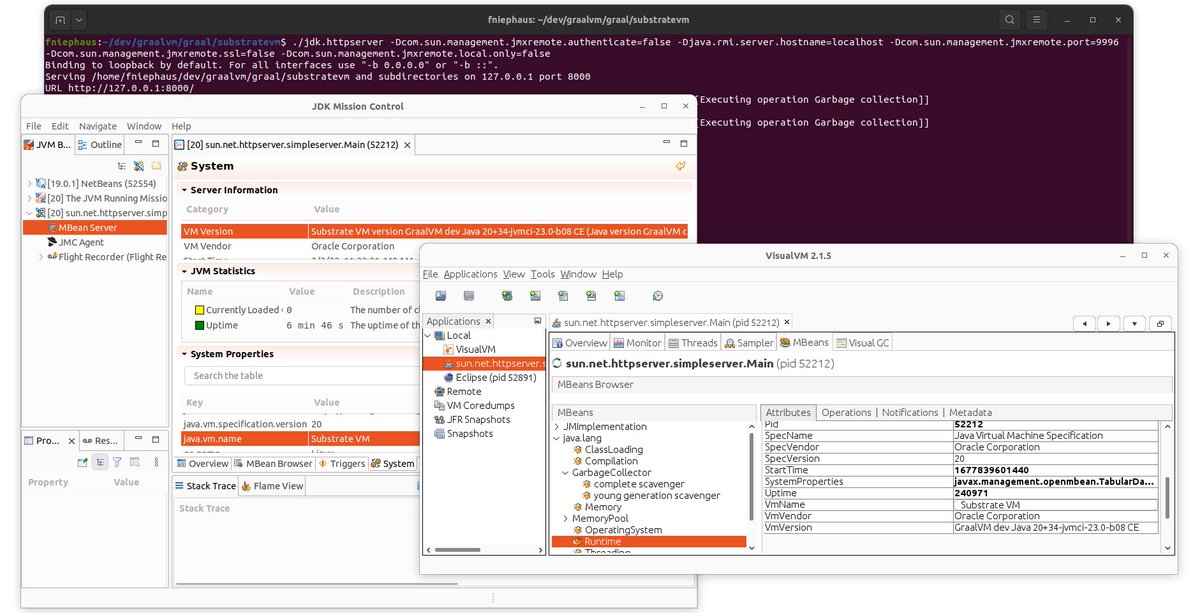Collapse sun.net.httpserver node in JVM Browser
Image resolution: width=1200 pixels, height=613 pixels.
tap(29, 213)
